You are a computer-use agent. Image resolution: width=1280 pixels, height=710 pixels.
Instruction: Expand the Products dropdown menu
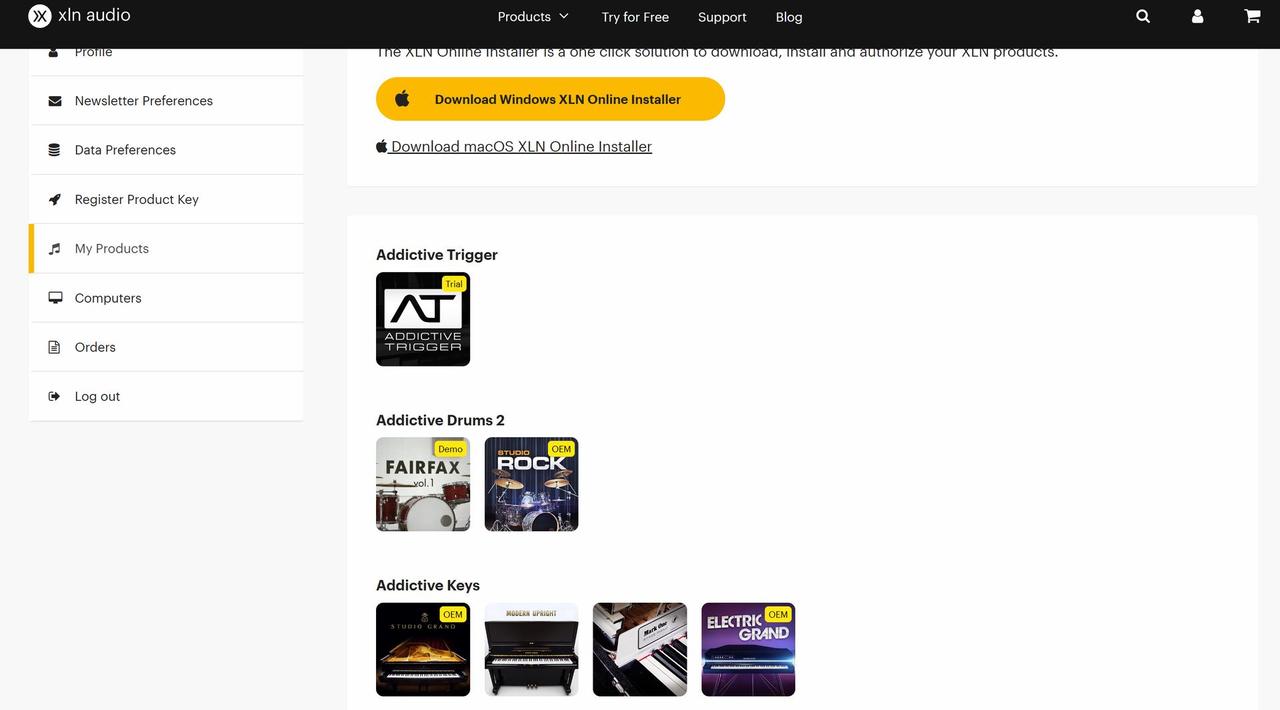[x=533, y=17]
